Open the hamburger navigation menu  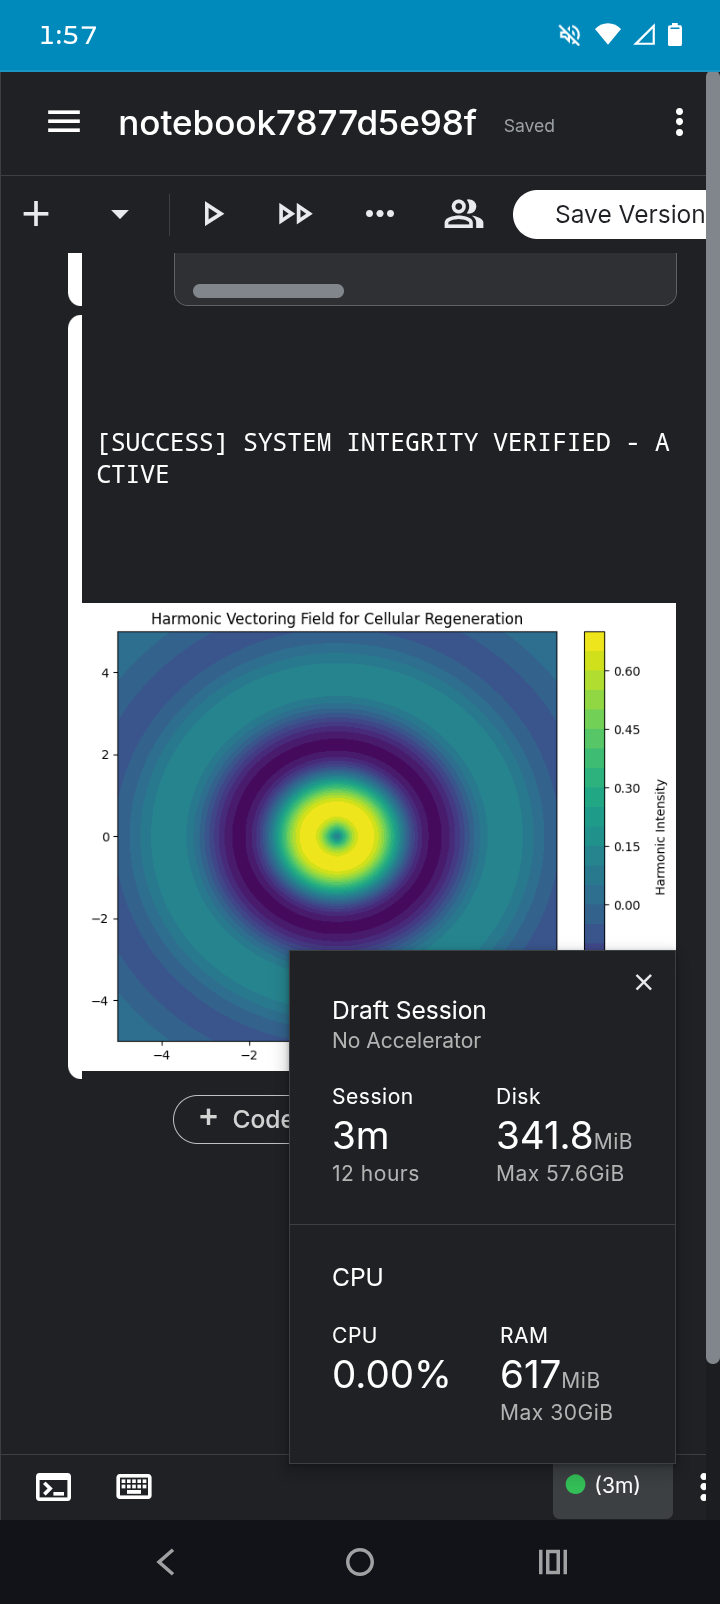click(64, 123)
